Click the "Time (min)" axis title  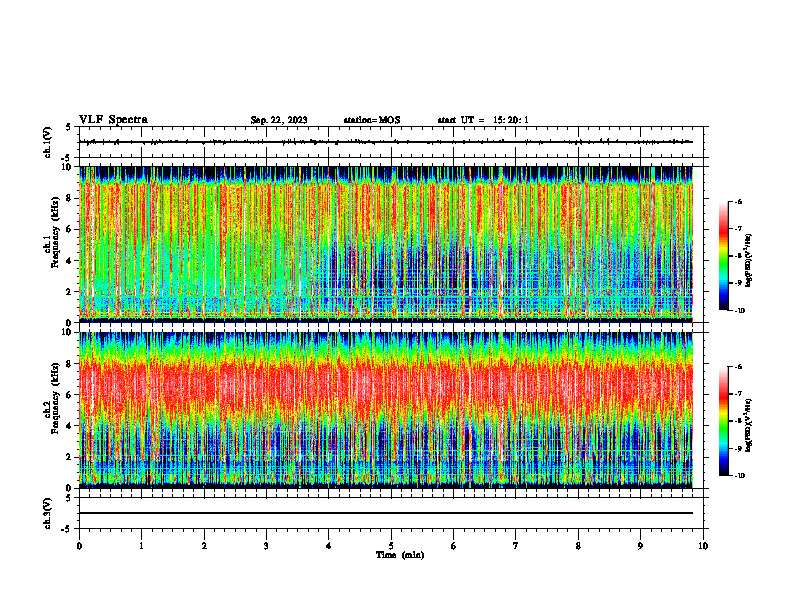click(x=400, y=555)
